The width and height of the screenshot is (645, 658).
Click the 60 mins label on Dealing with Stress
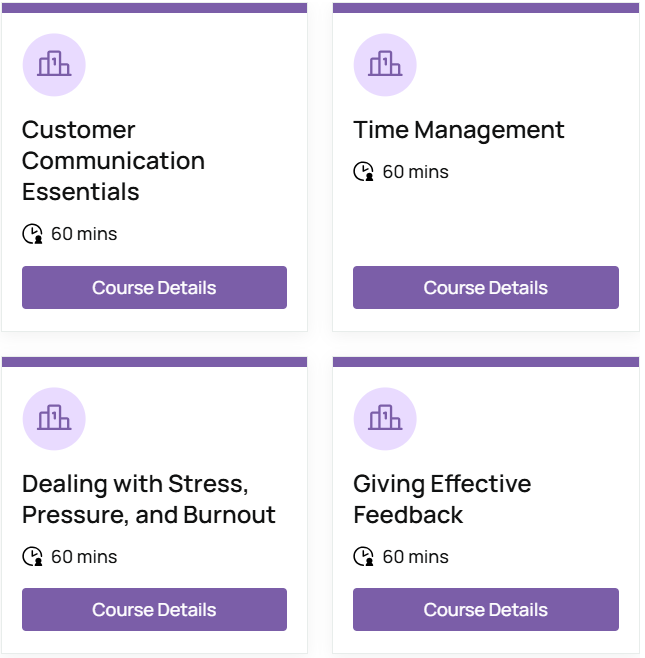(x=84, y=557)
